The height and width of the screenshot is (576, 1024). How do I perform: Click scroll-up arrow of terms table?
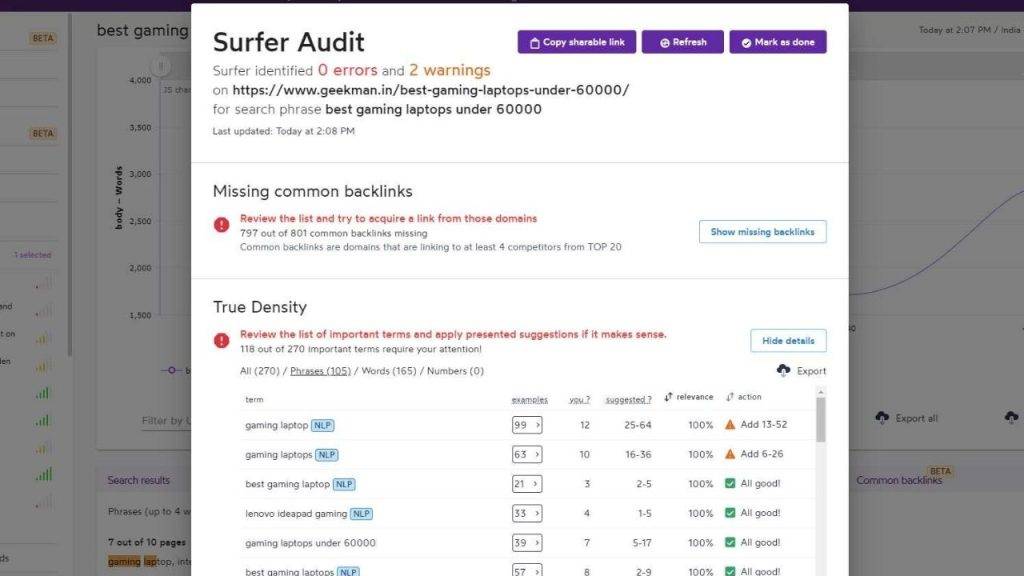[x=821, y=392]
